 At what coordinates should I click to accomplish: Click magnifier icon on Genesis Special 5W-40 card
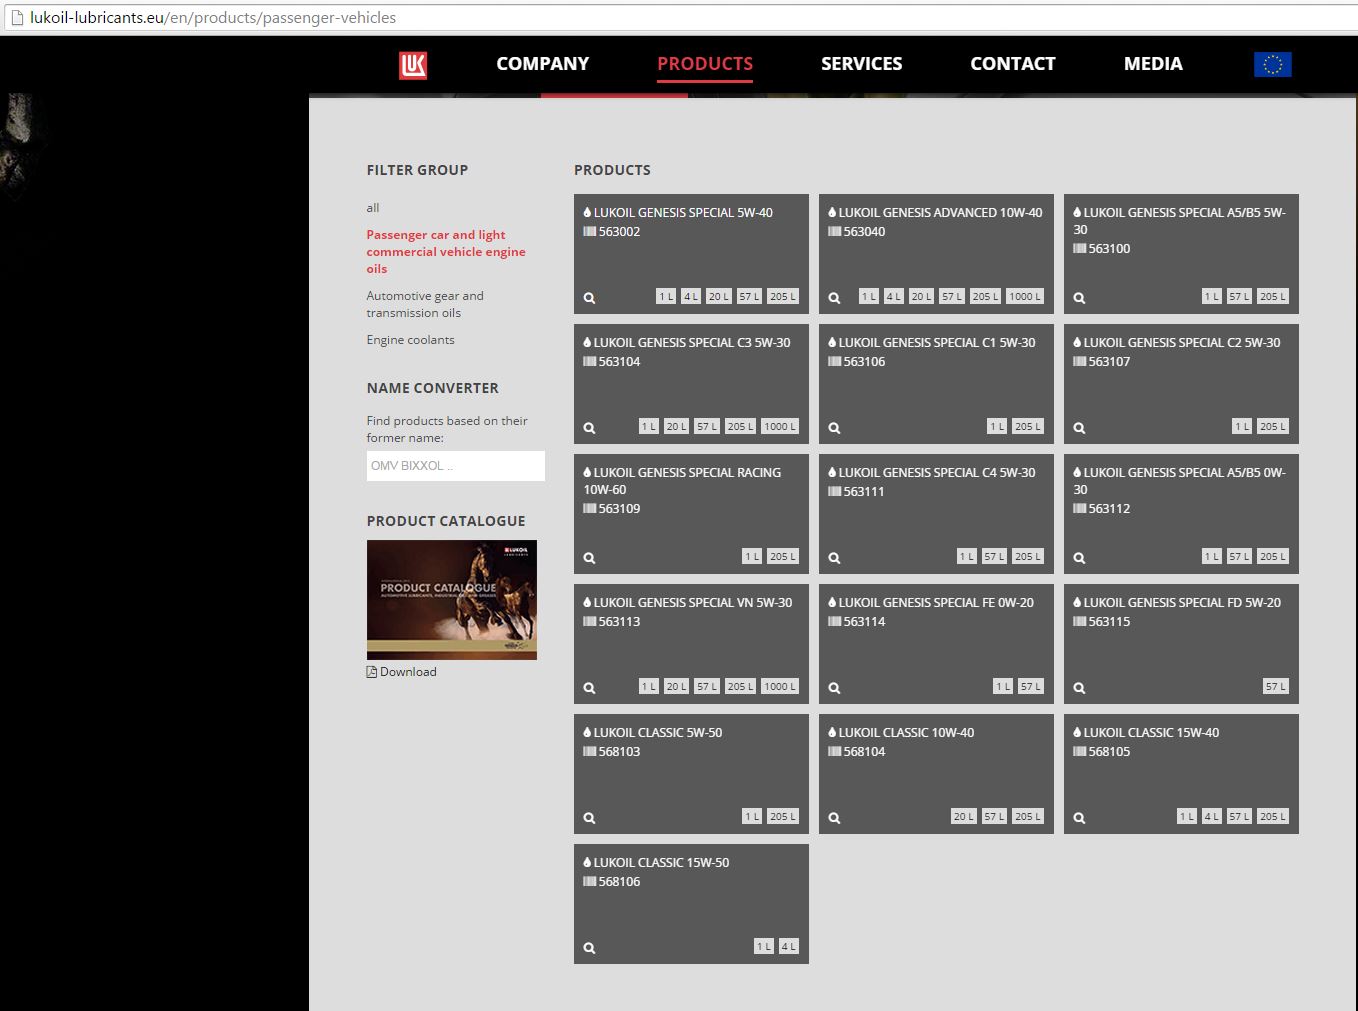[589, 298]
